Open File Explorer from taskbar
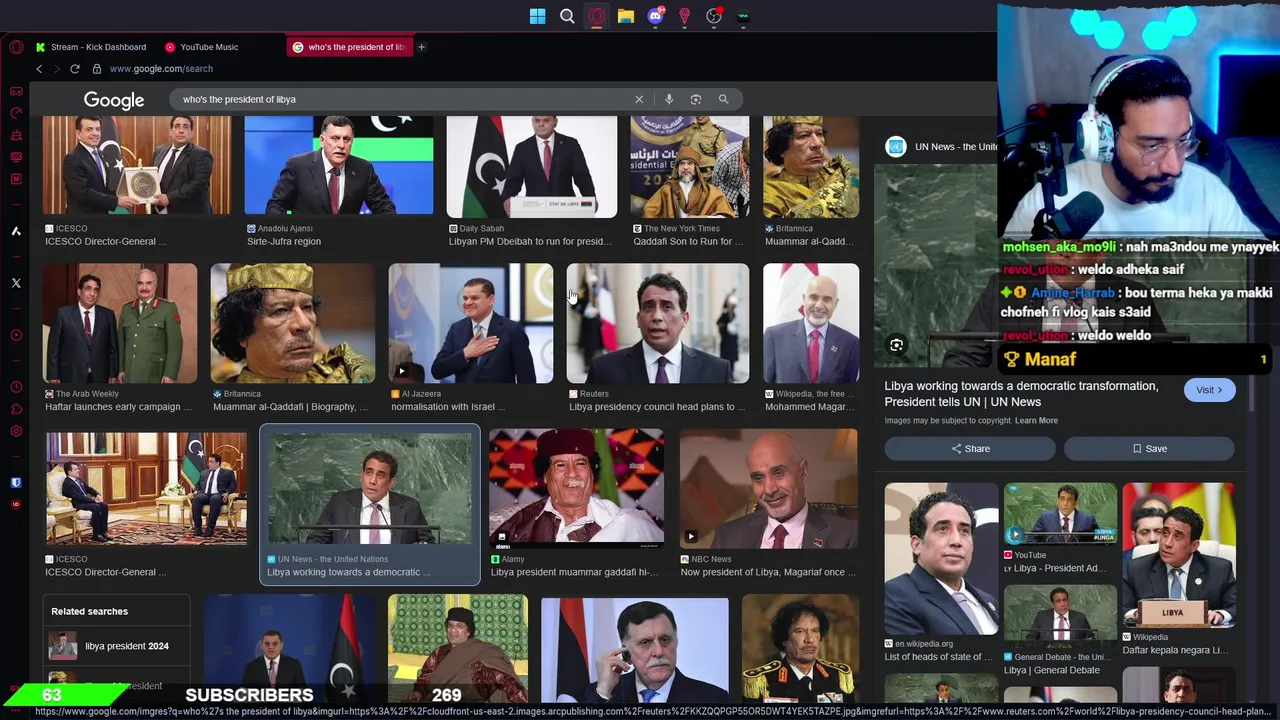Screen dimensions: 1280x720 (626, 16)
